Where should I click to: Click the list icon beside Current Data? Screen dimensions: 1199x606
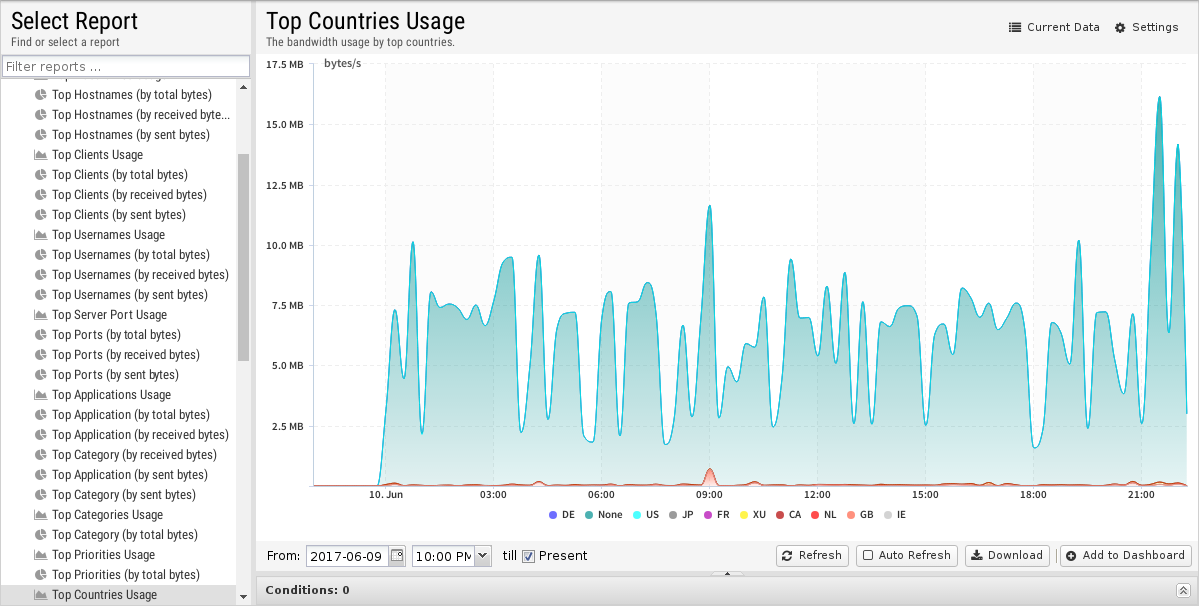click(1015, 28)
